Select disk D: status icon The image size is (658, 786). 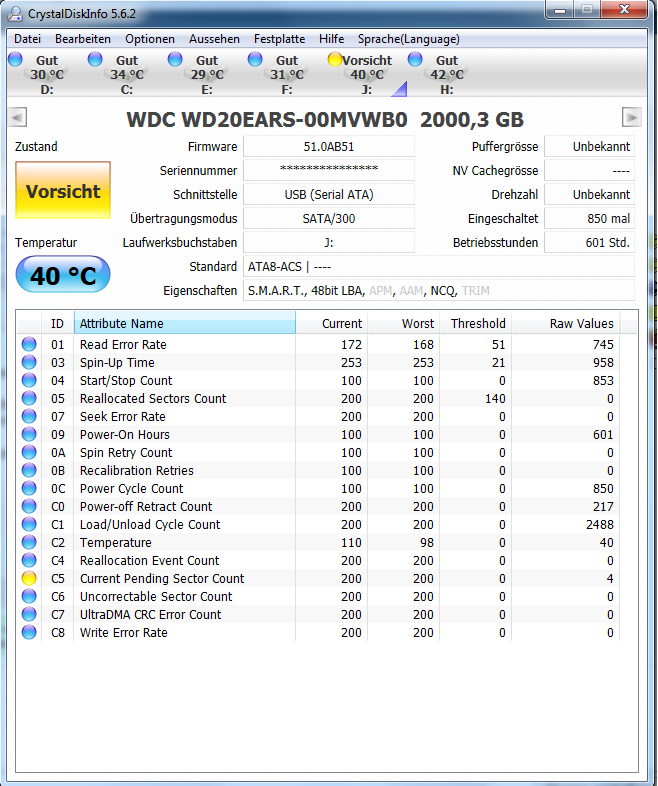point(16,59)
